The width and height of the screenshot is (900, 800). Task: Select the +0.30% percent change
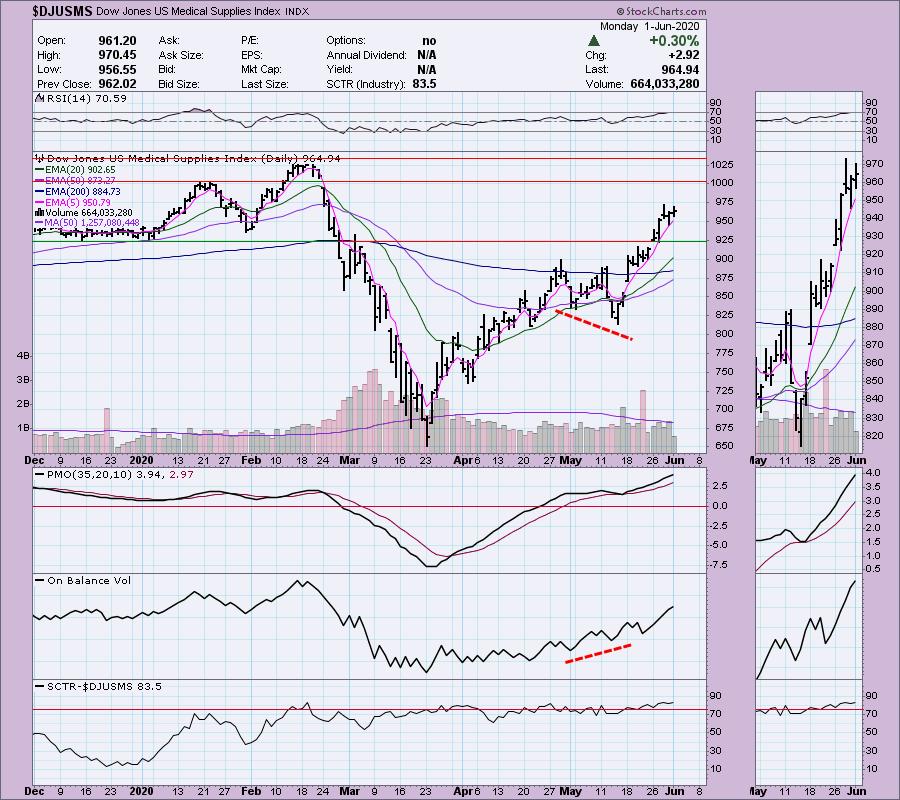pyautogui.click(x=674, y=41)
